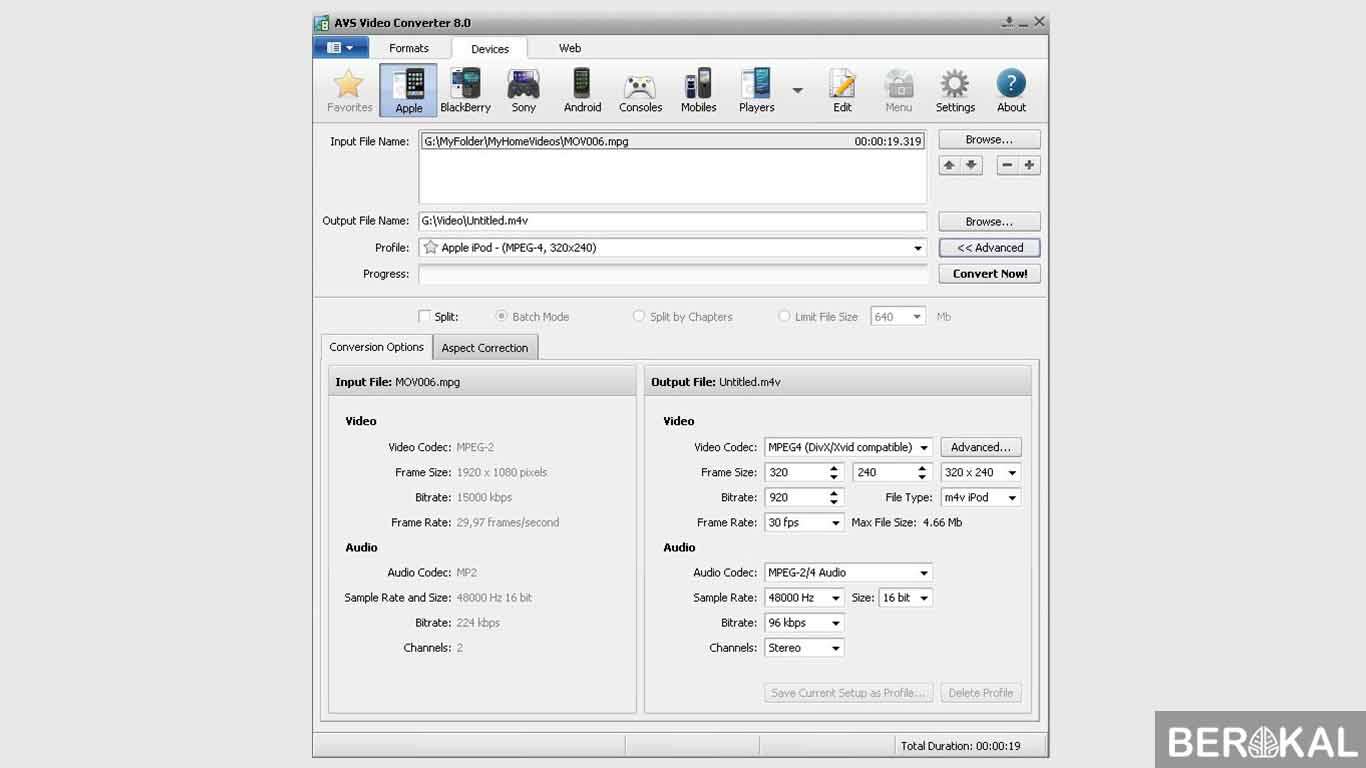Click Save Current Setup as Profile
The width and height of the screenshot is (1366, 768).
(849, 692)
